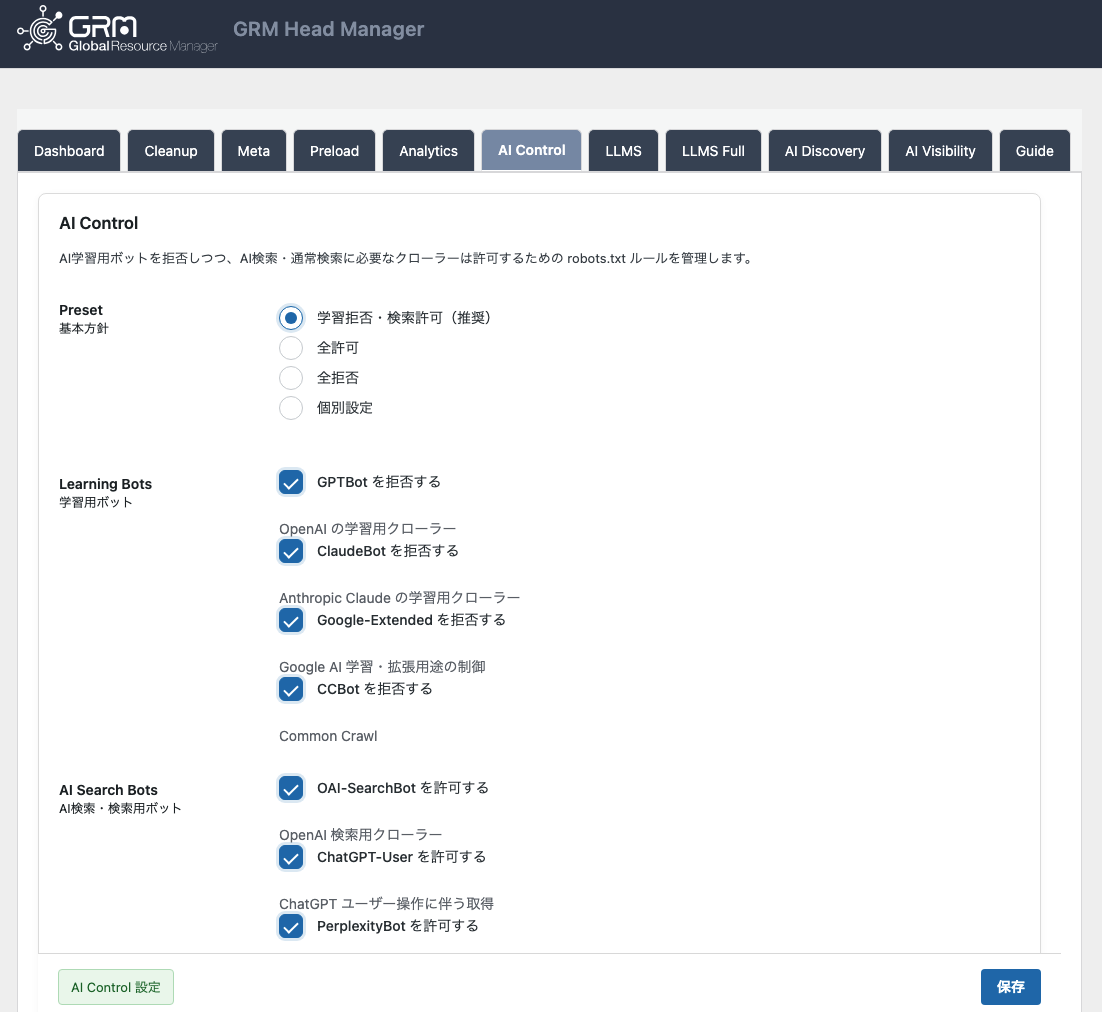This screenshot has height=1012, width=1102.
Task: Open the LLMS Full tab
Action: pos(713,151)
